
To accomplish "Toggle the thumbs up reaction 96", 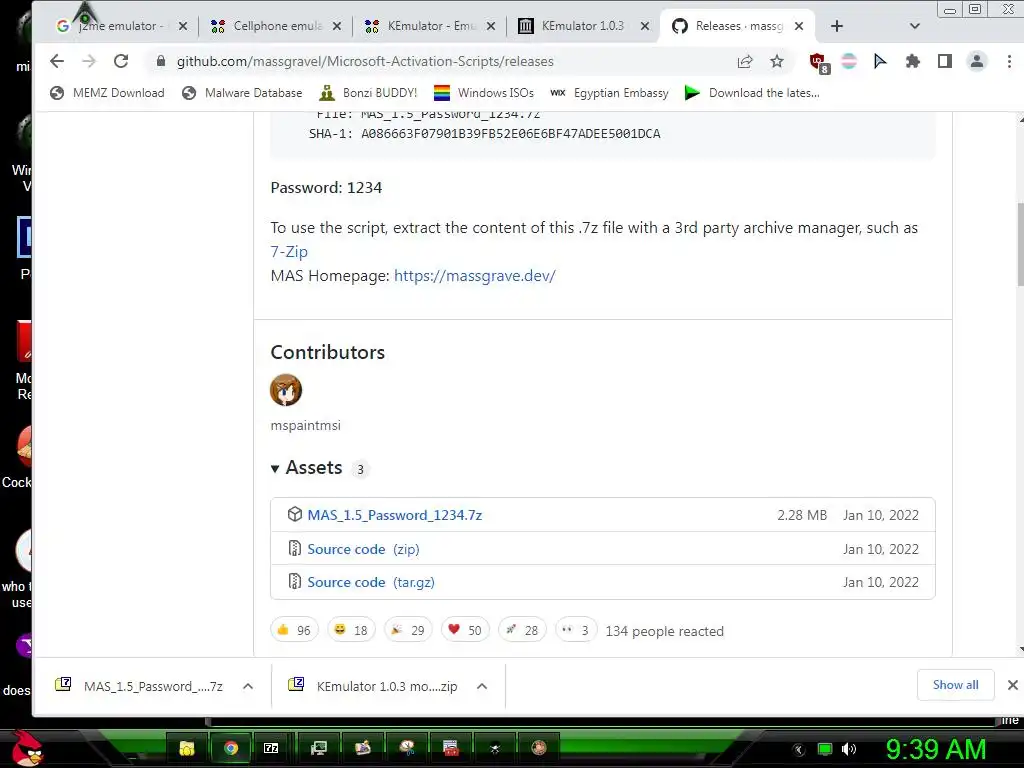I will click(294, 630).
